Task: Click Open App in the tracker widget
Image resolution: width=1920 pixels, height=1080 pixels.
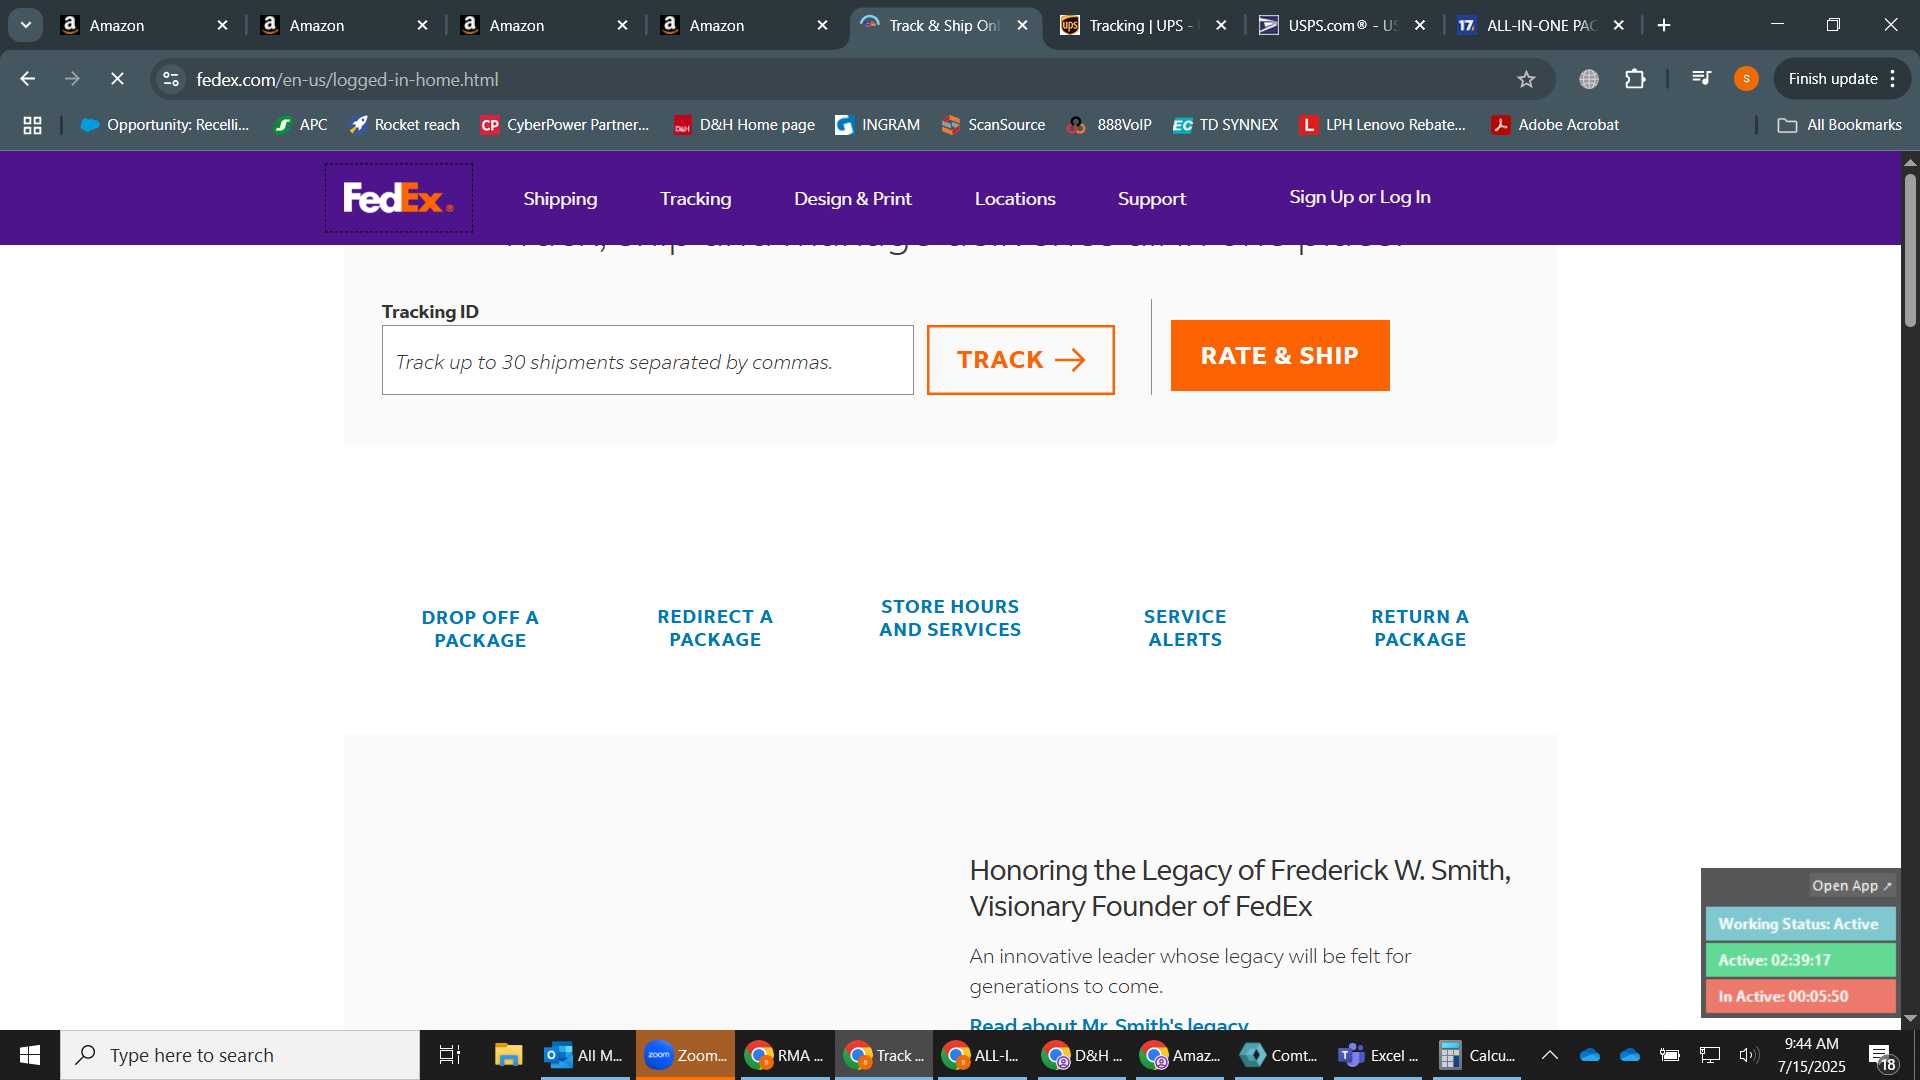Action: [1852, 886]
